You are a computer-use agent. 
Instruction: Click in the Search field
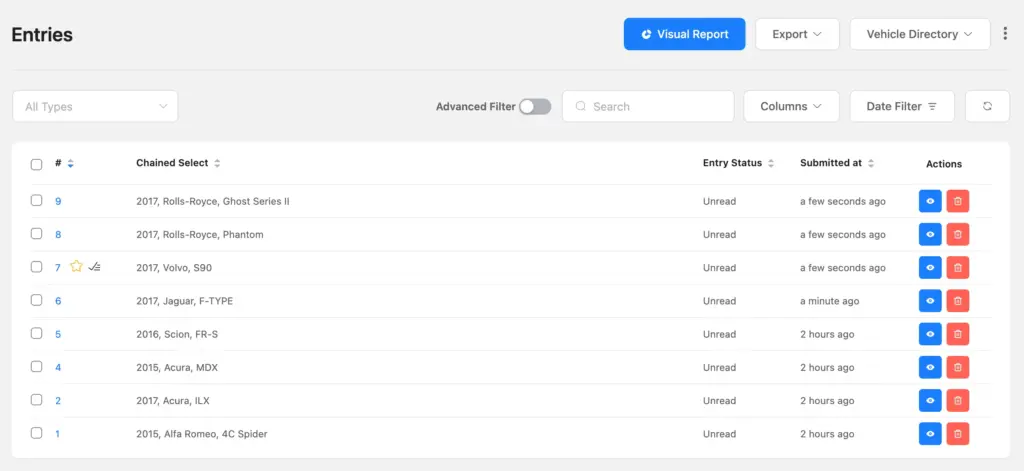click(648, 106)
